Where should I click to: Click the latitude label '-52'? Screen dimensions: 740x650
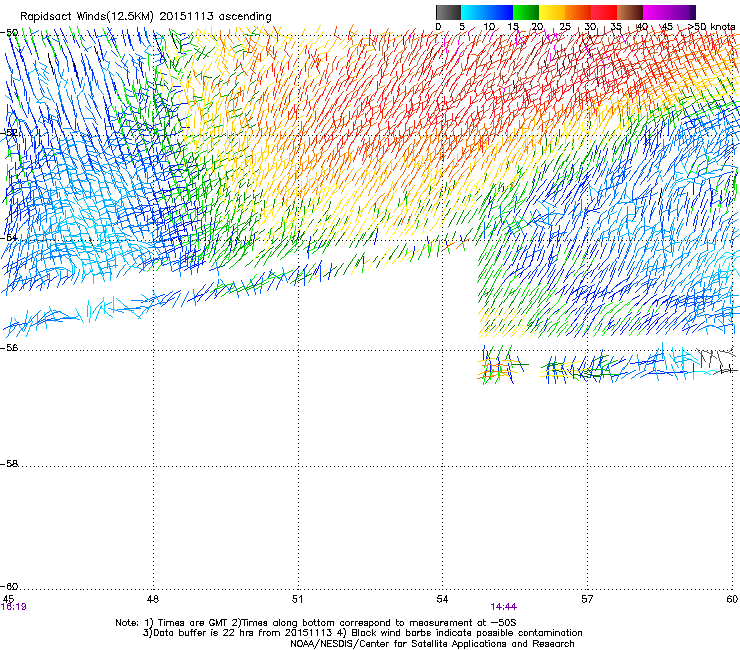[x=9, y=133]
